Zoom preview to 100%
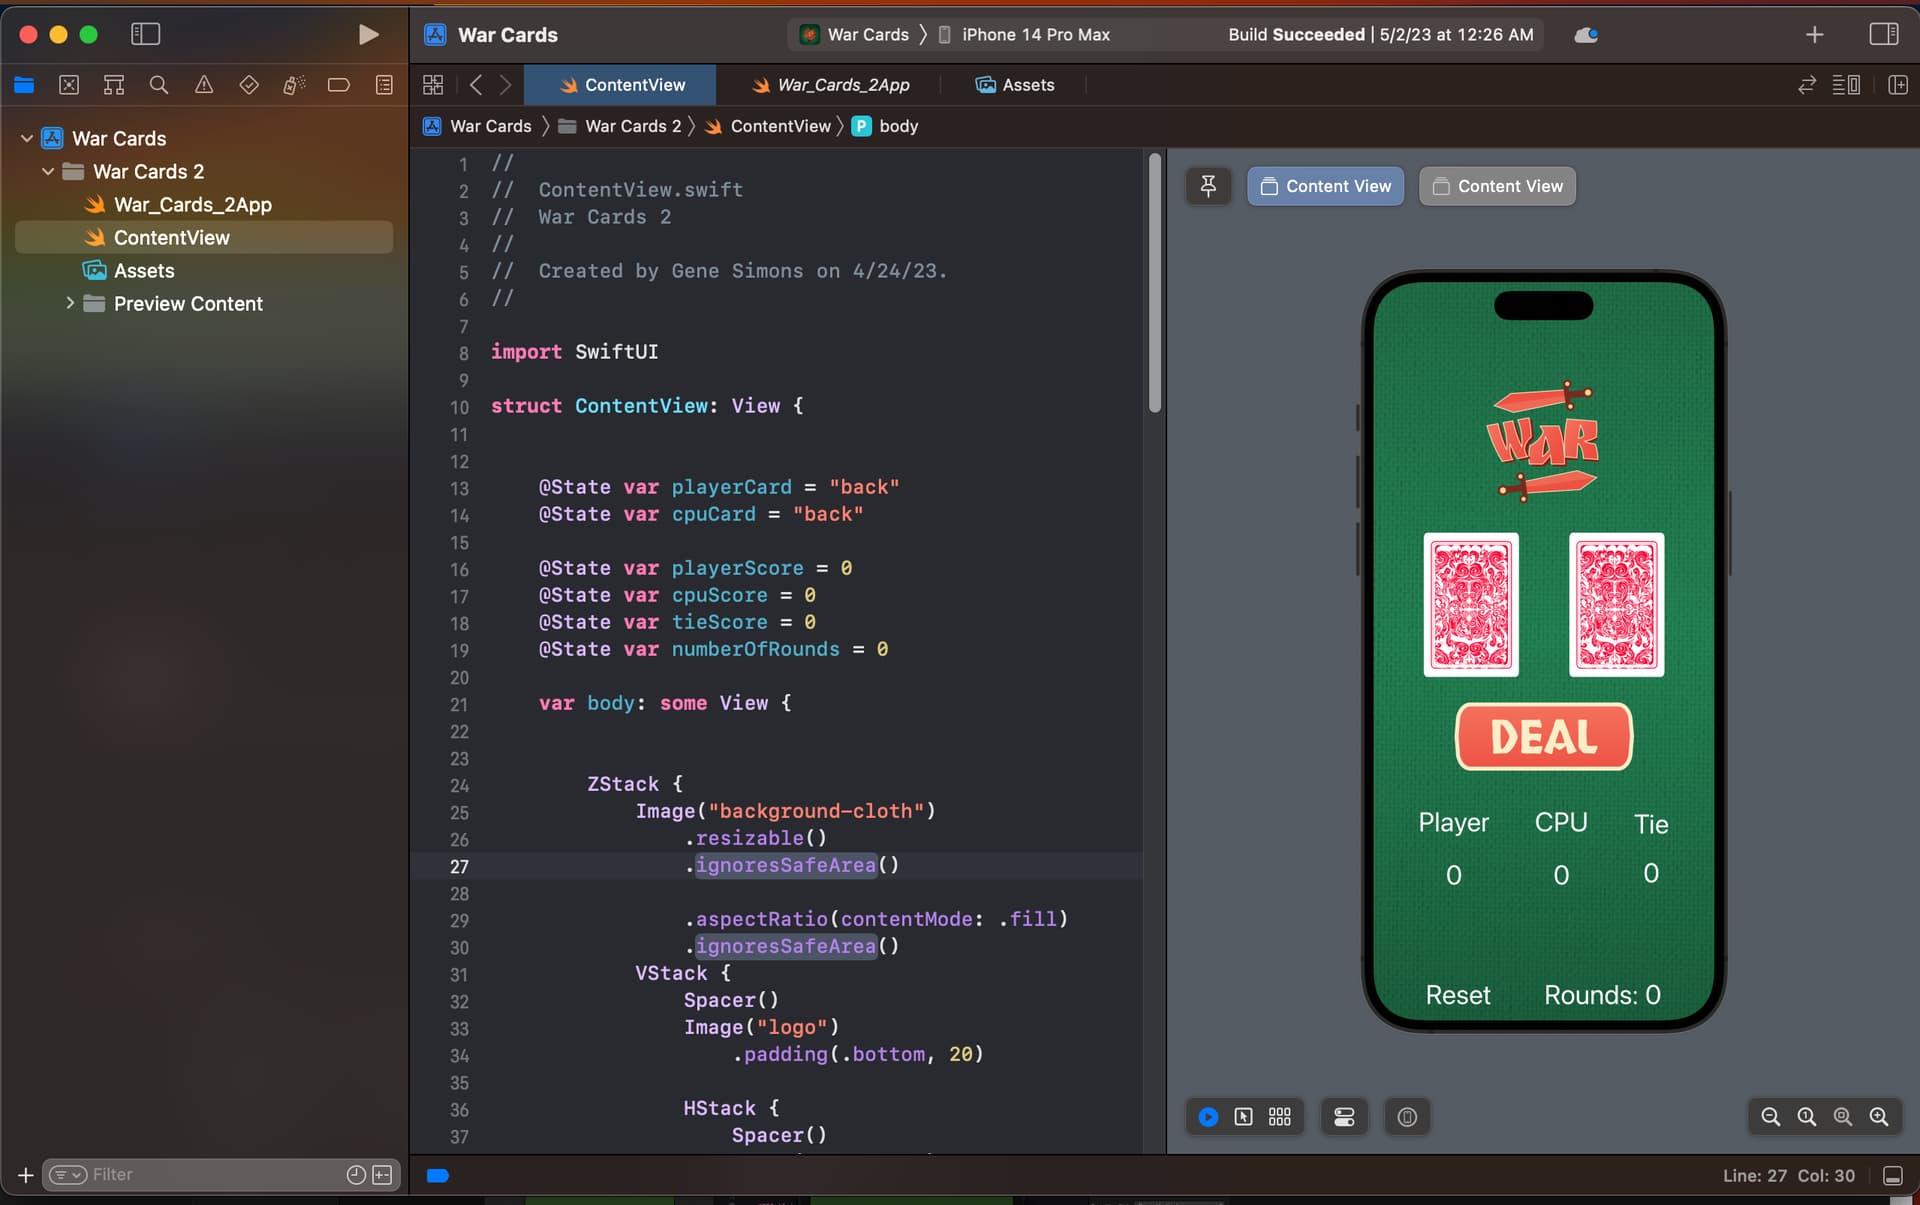This screenshot has height=1205, width=1920. pyautogui.click(x=1806, y=1117)
